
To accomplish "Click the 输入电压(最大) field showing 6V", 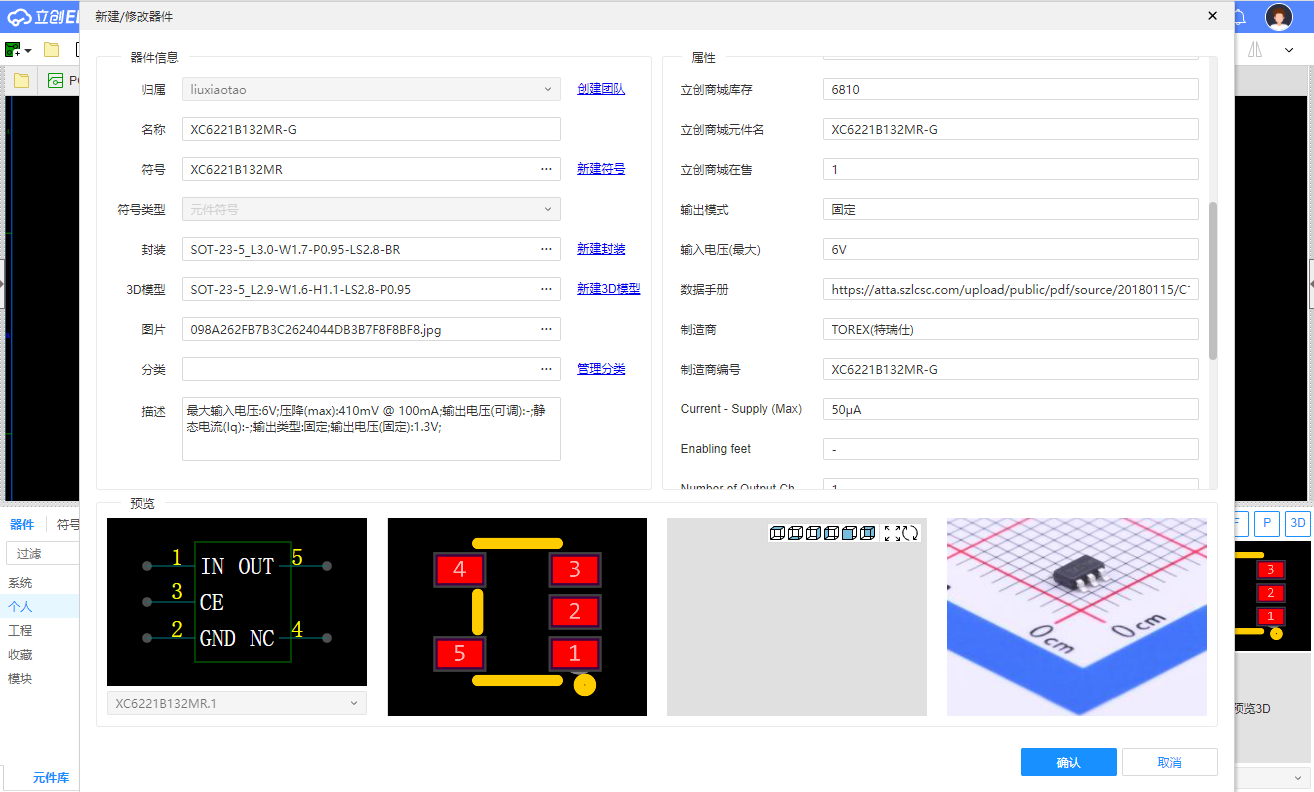I will [1010, 249].
